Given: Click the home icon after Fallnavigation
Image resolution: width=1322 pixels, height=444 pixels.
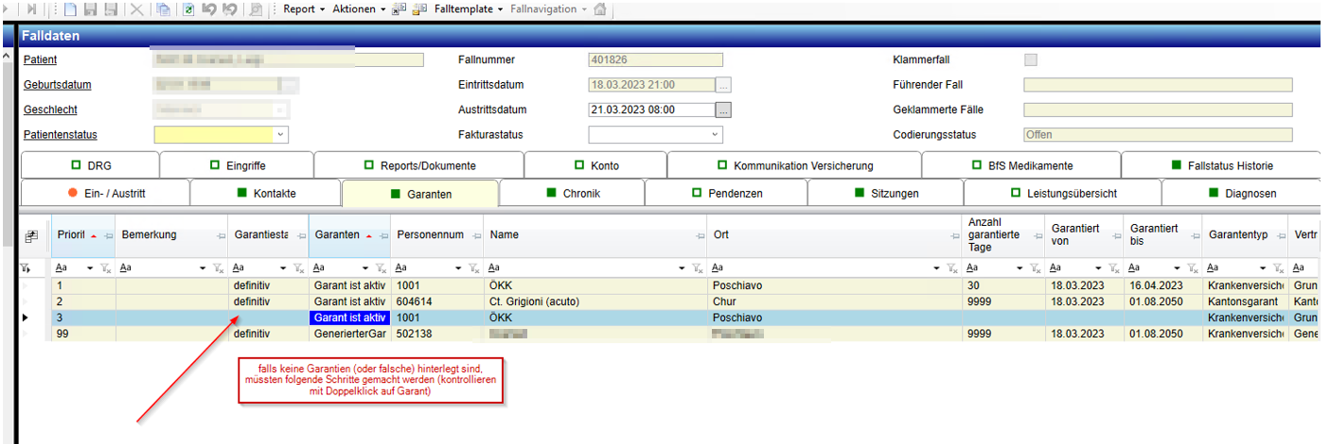Looking at the screenshot, I should pyautogui.click(x=600, y=9).
